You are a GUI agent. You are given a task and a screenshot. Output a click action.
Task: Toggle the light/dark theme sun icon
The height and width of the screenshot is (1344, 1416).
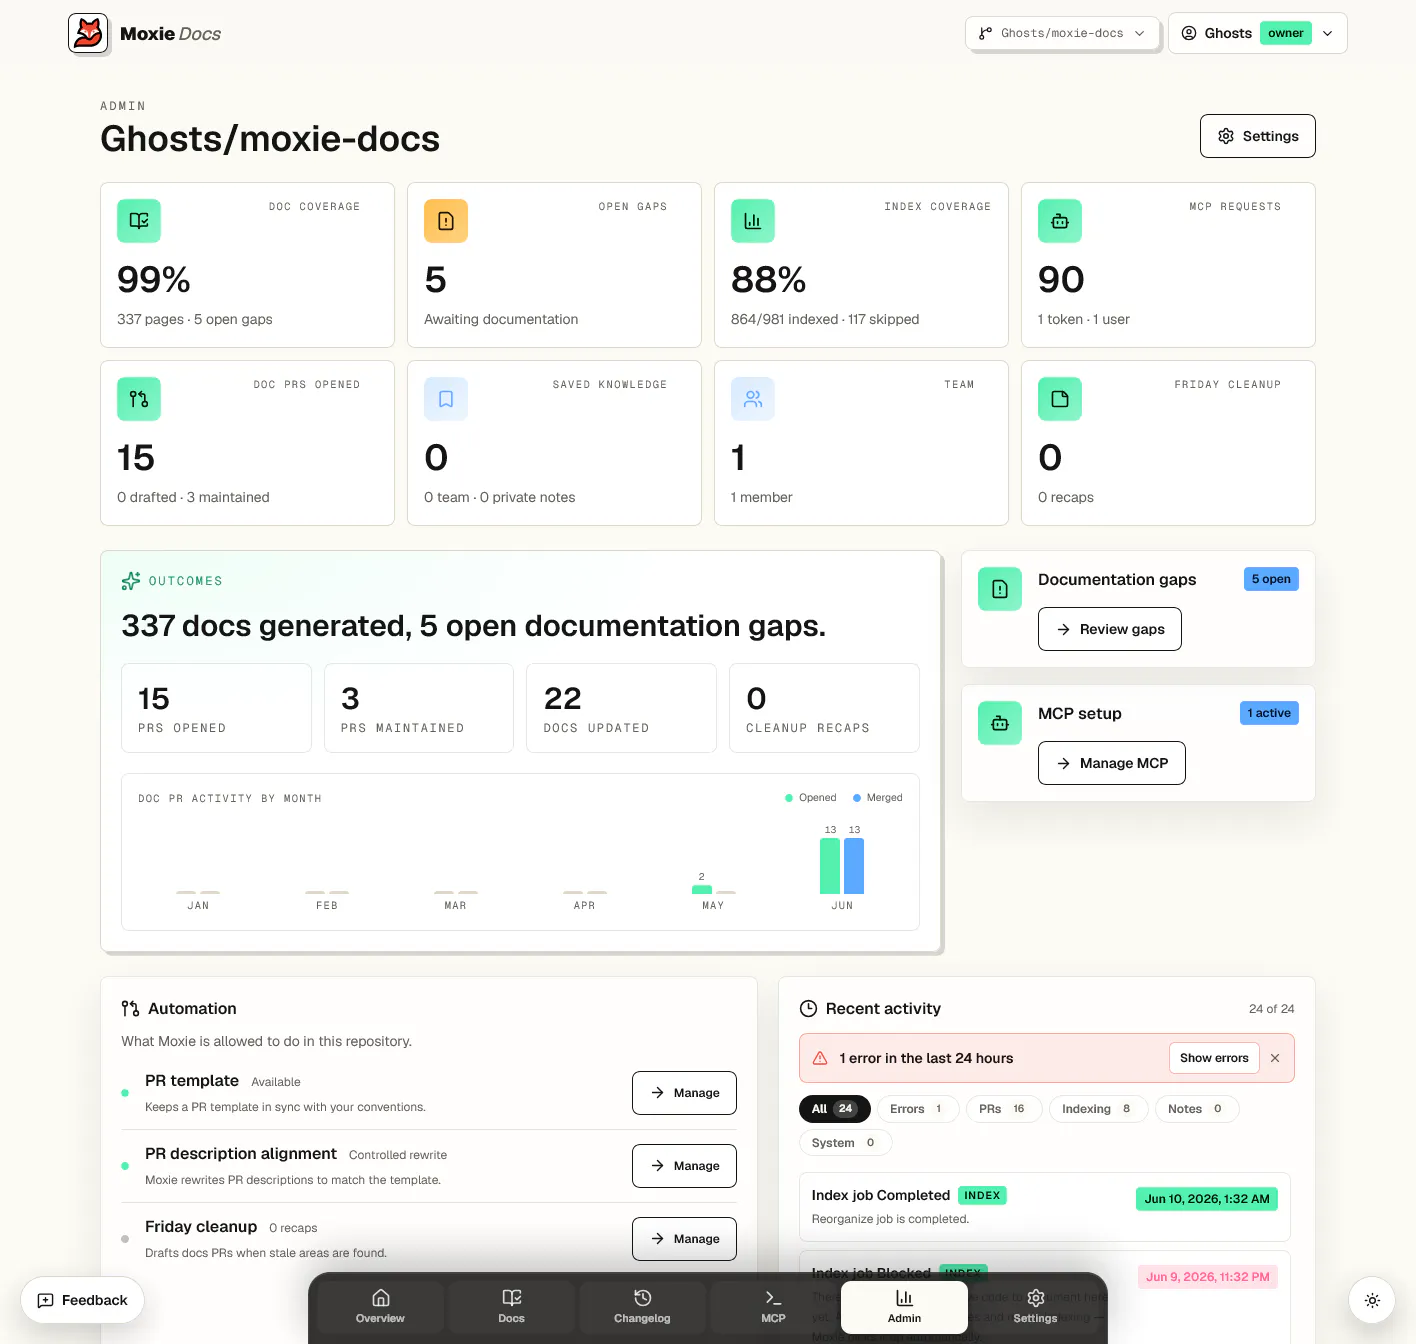click(1372, 1300)
